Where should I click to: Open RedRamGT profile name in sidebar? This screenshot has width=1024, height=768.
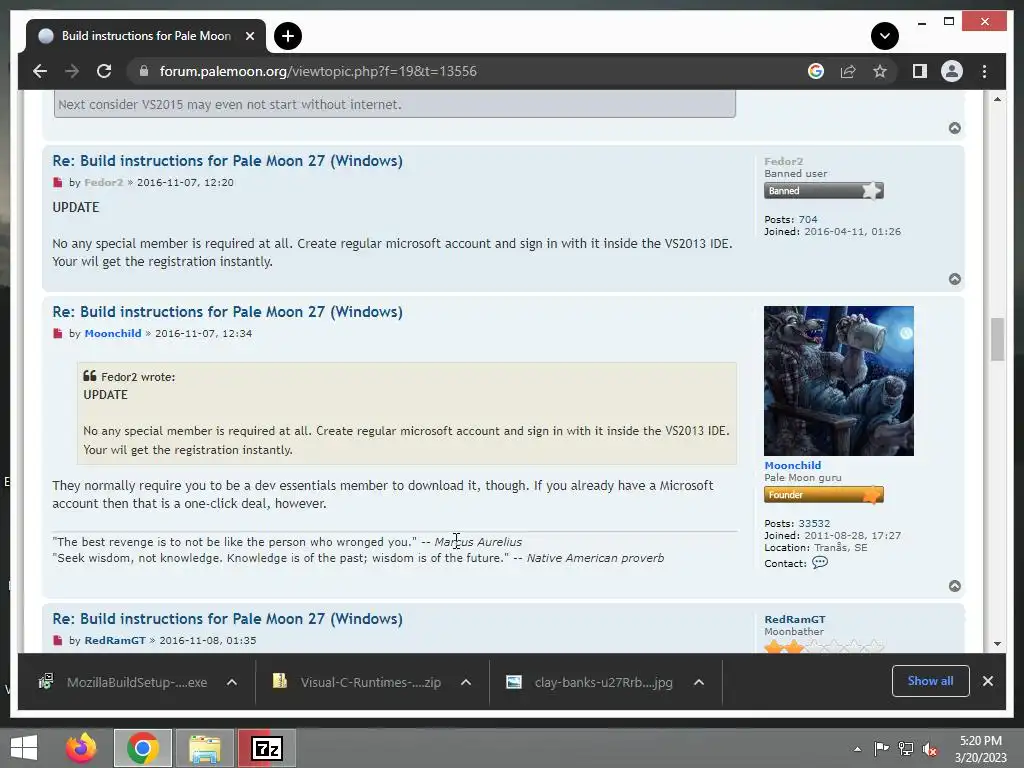pyautogui.click(x=795, y=619)
